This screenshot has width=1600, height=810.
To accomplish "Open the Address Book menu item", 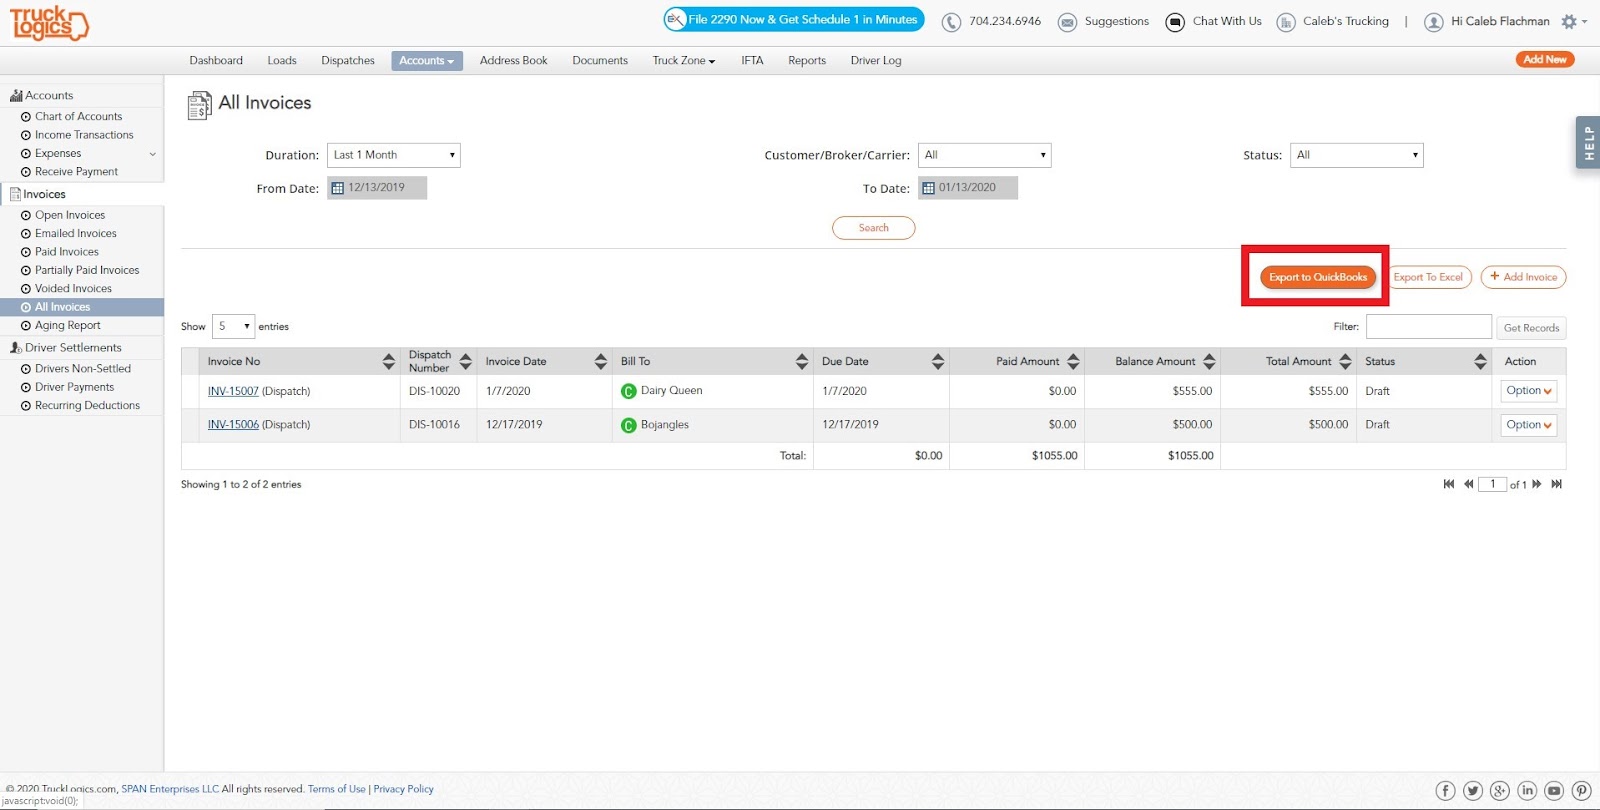I will [x=514, y=61].
